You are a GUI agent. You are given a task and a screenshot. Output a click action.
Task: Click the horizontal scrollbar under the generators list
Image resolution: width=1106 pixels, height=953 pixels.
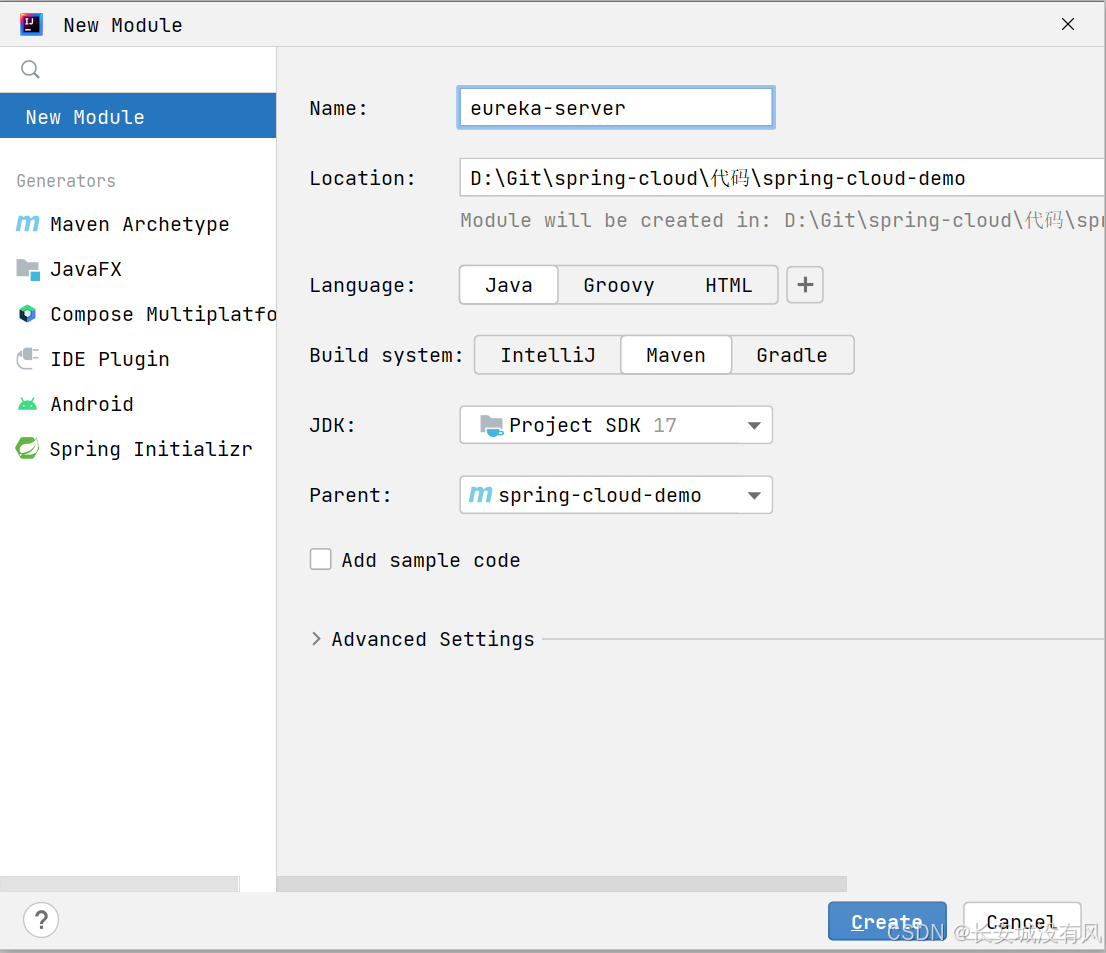[x=119, y=884]
